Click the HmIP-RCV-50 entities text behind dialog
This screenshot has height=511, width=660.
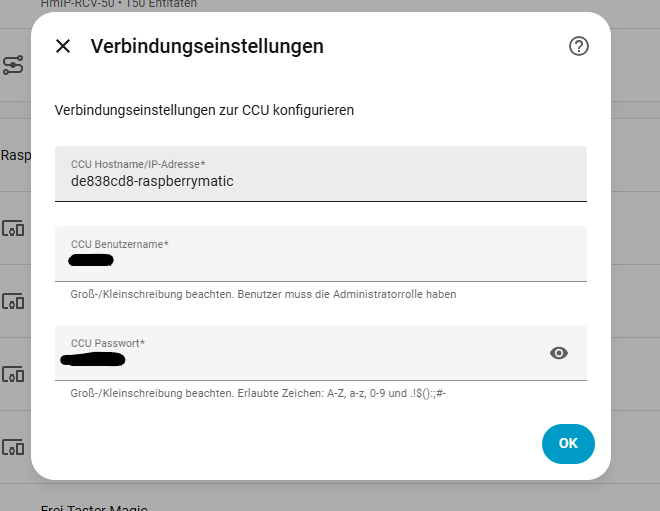pos(118,4)
